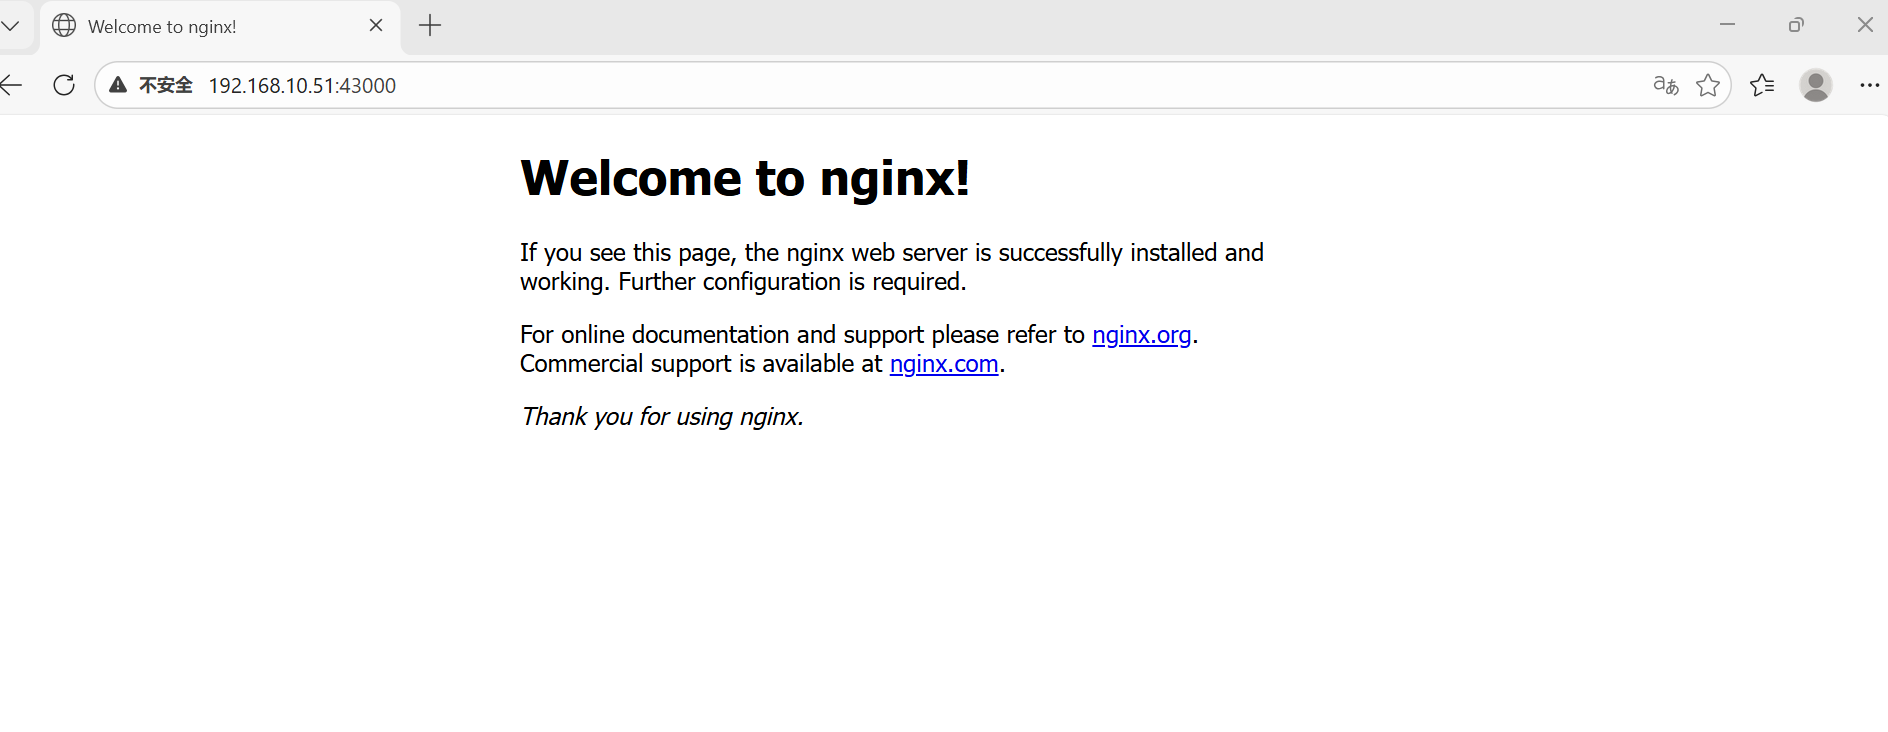Screen dimensions: 1888x732
Task: Open the favorites list icon
Action: [x=1762, y=85]
